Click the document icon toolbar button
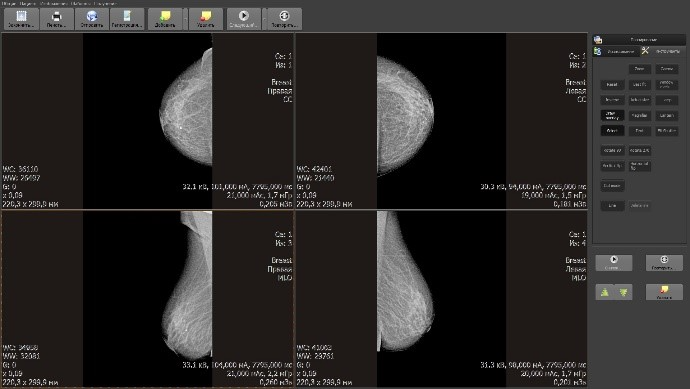 pyautogui.click(x=127, y=19)
